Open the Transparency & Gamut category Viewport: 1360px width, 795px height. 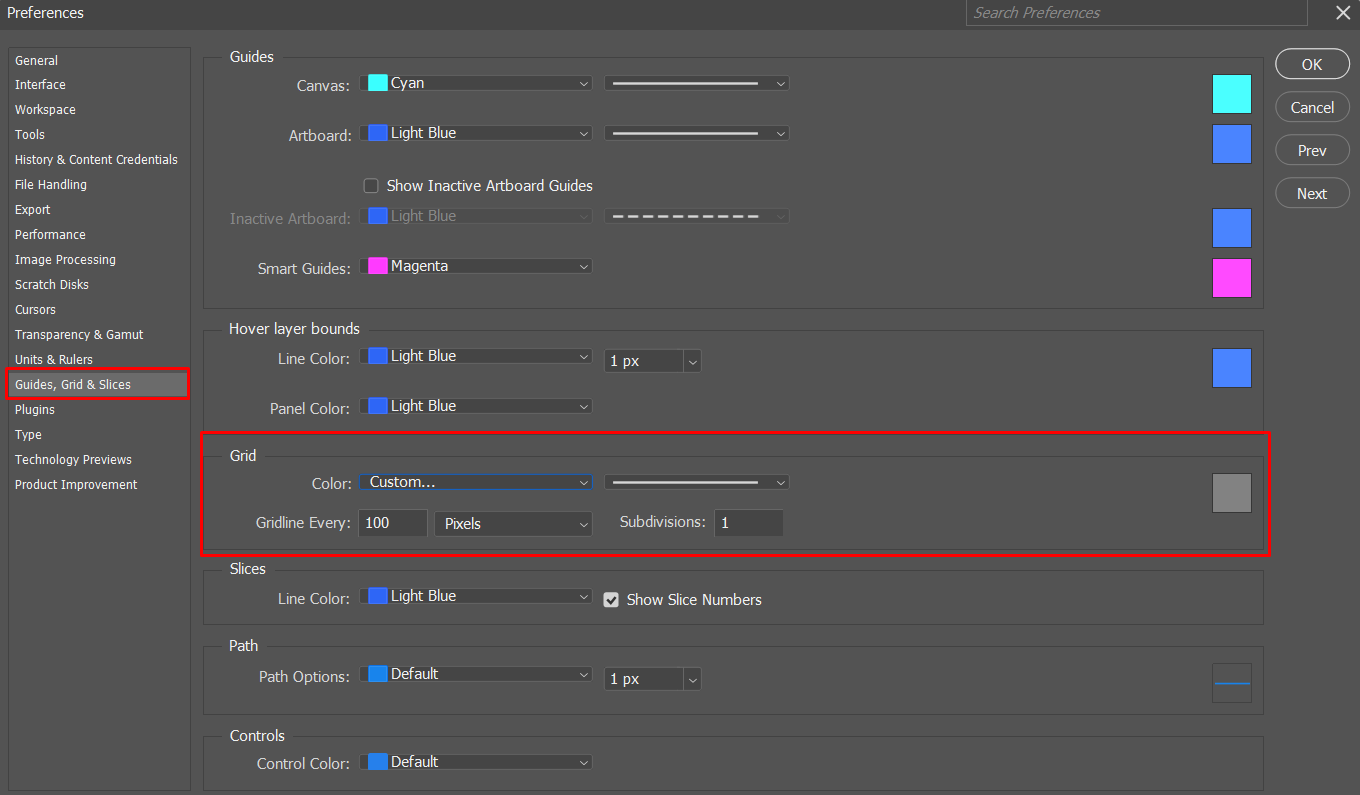point(79,335)
